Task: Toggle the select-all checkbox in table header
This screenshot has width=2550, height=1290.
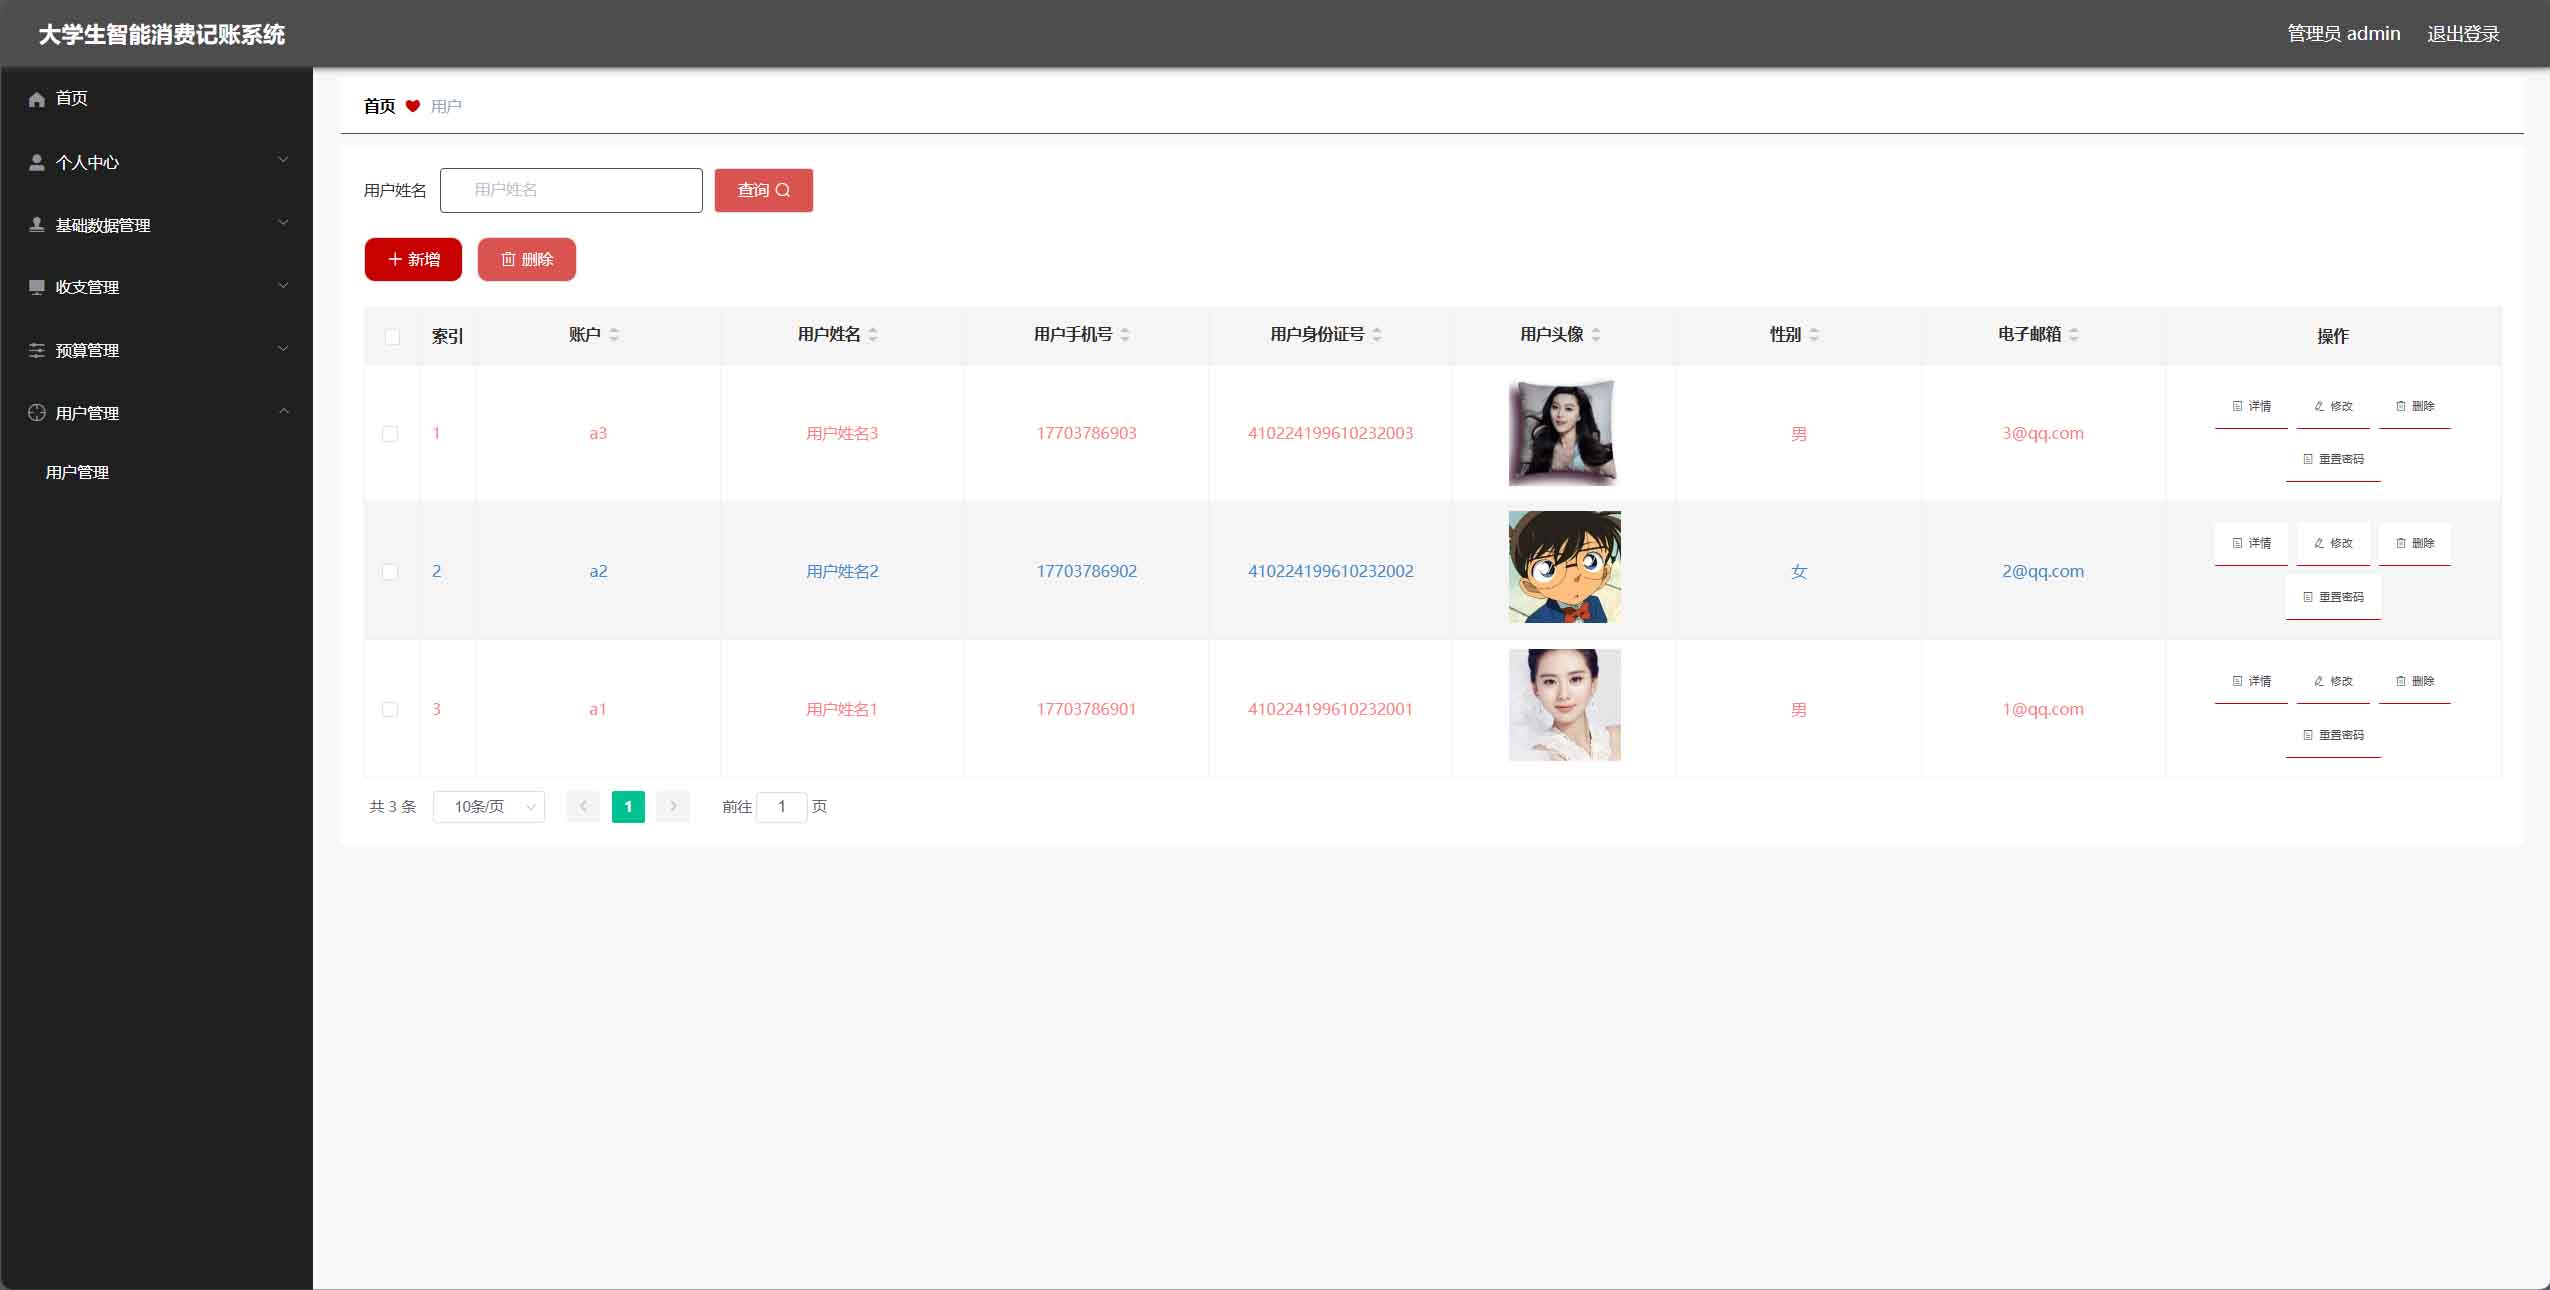Action: tap(392, 337)
